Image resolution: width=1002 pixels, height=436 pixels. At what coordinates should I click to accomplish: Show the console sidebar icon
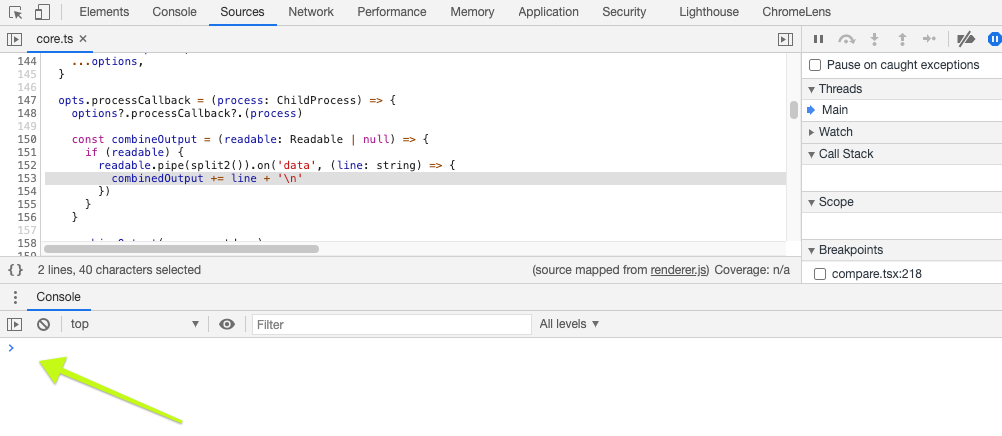coord(14,324)
